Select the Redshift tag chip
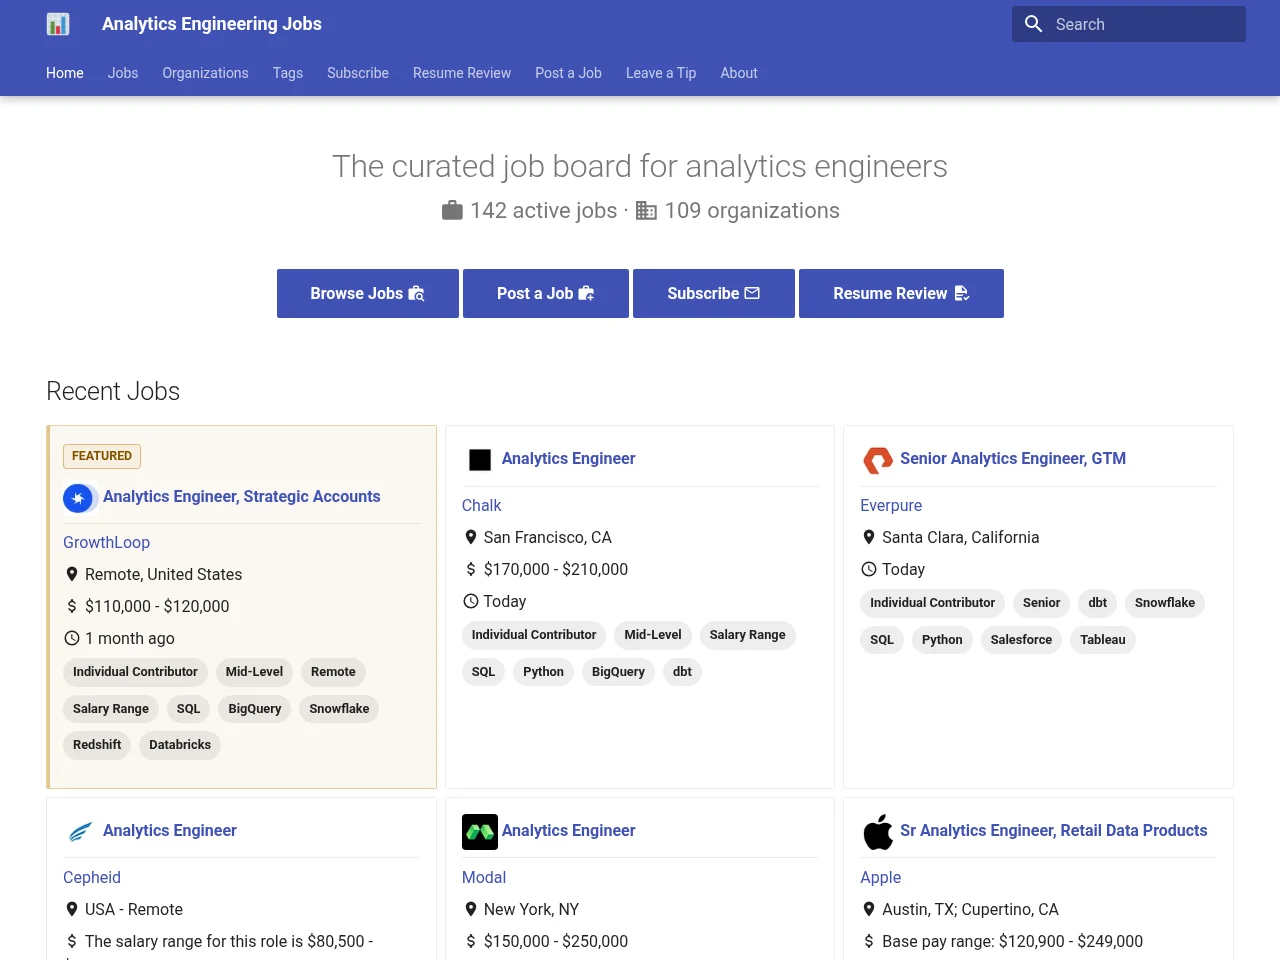Screen dimensions: 1280x960 (97, 745)
